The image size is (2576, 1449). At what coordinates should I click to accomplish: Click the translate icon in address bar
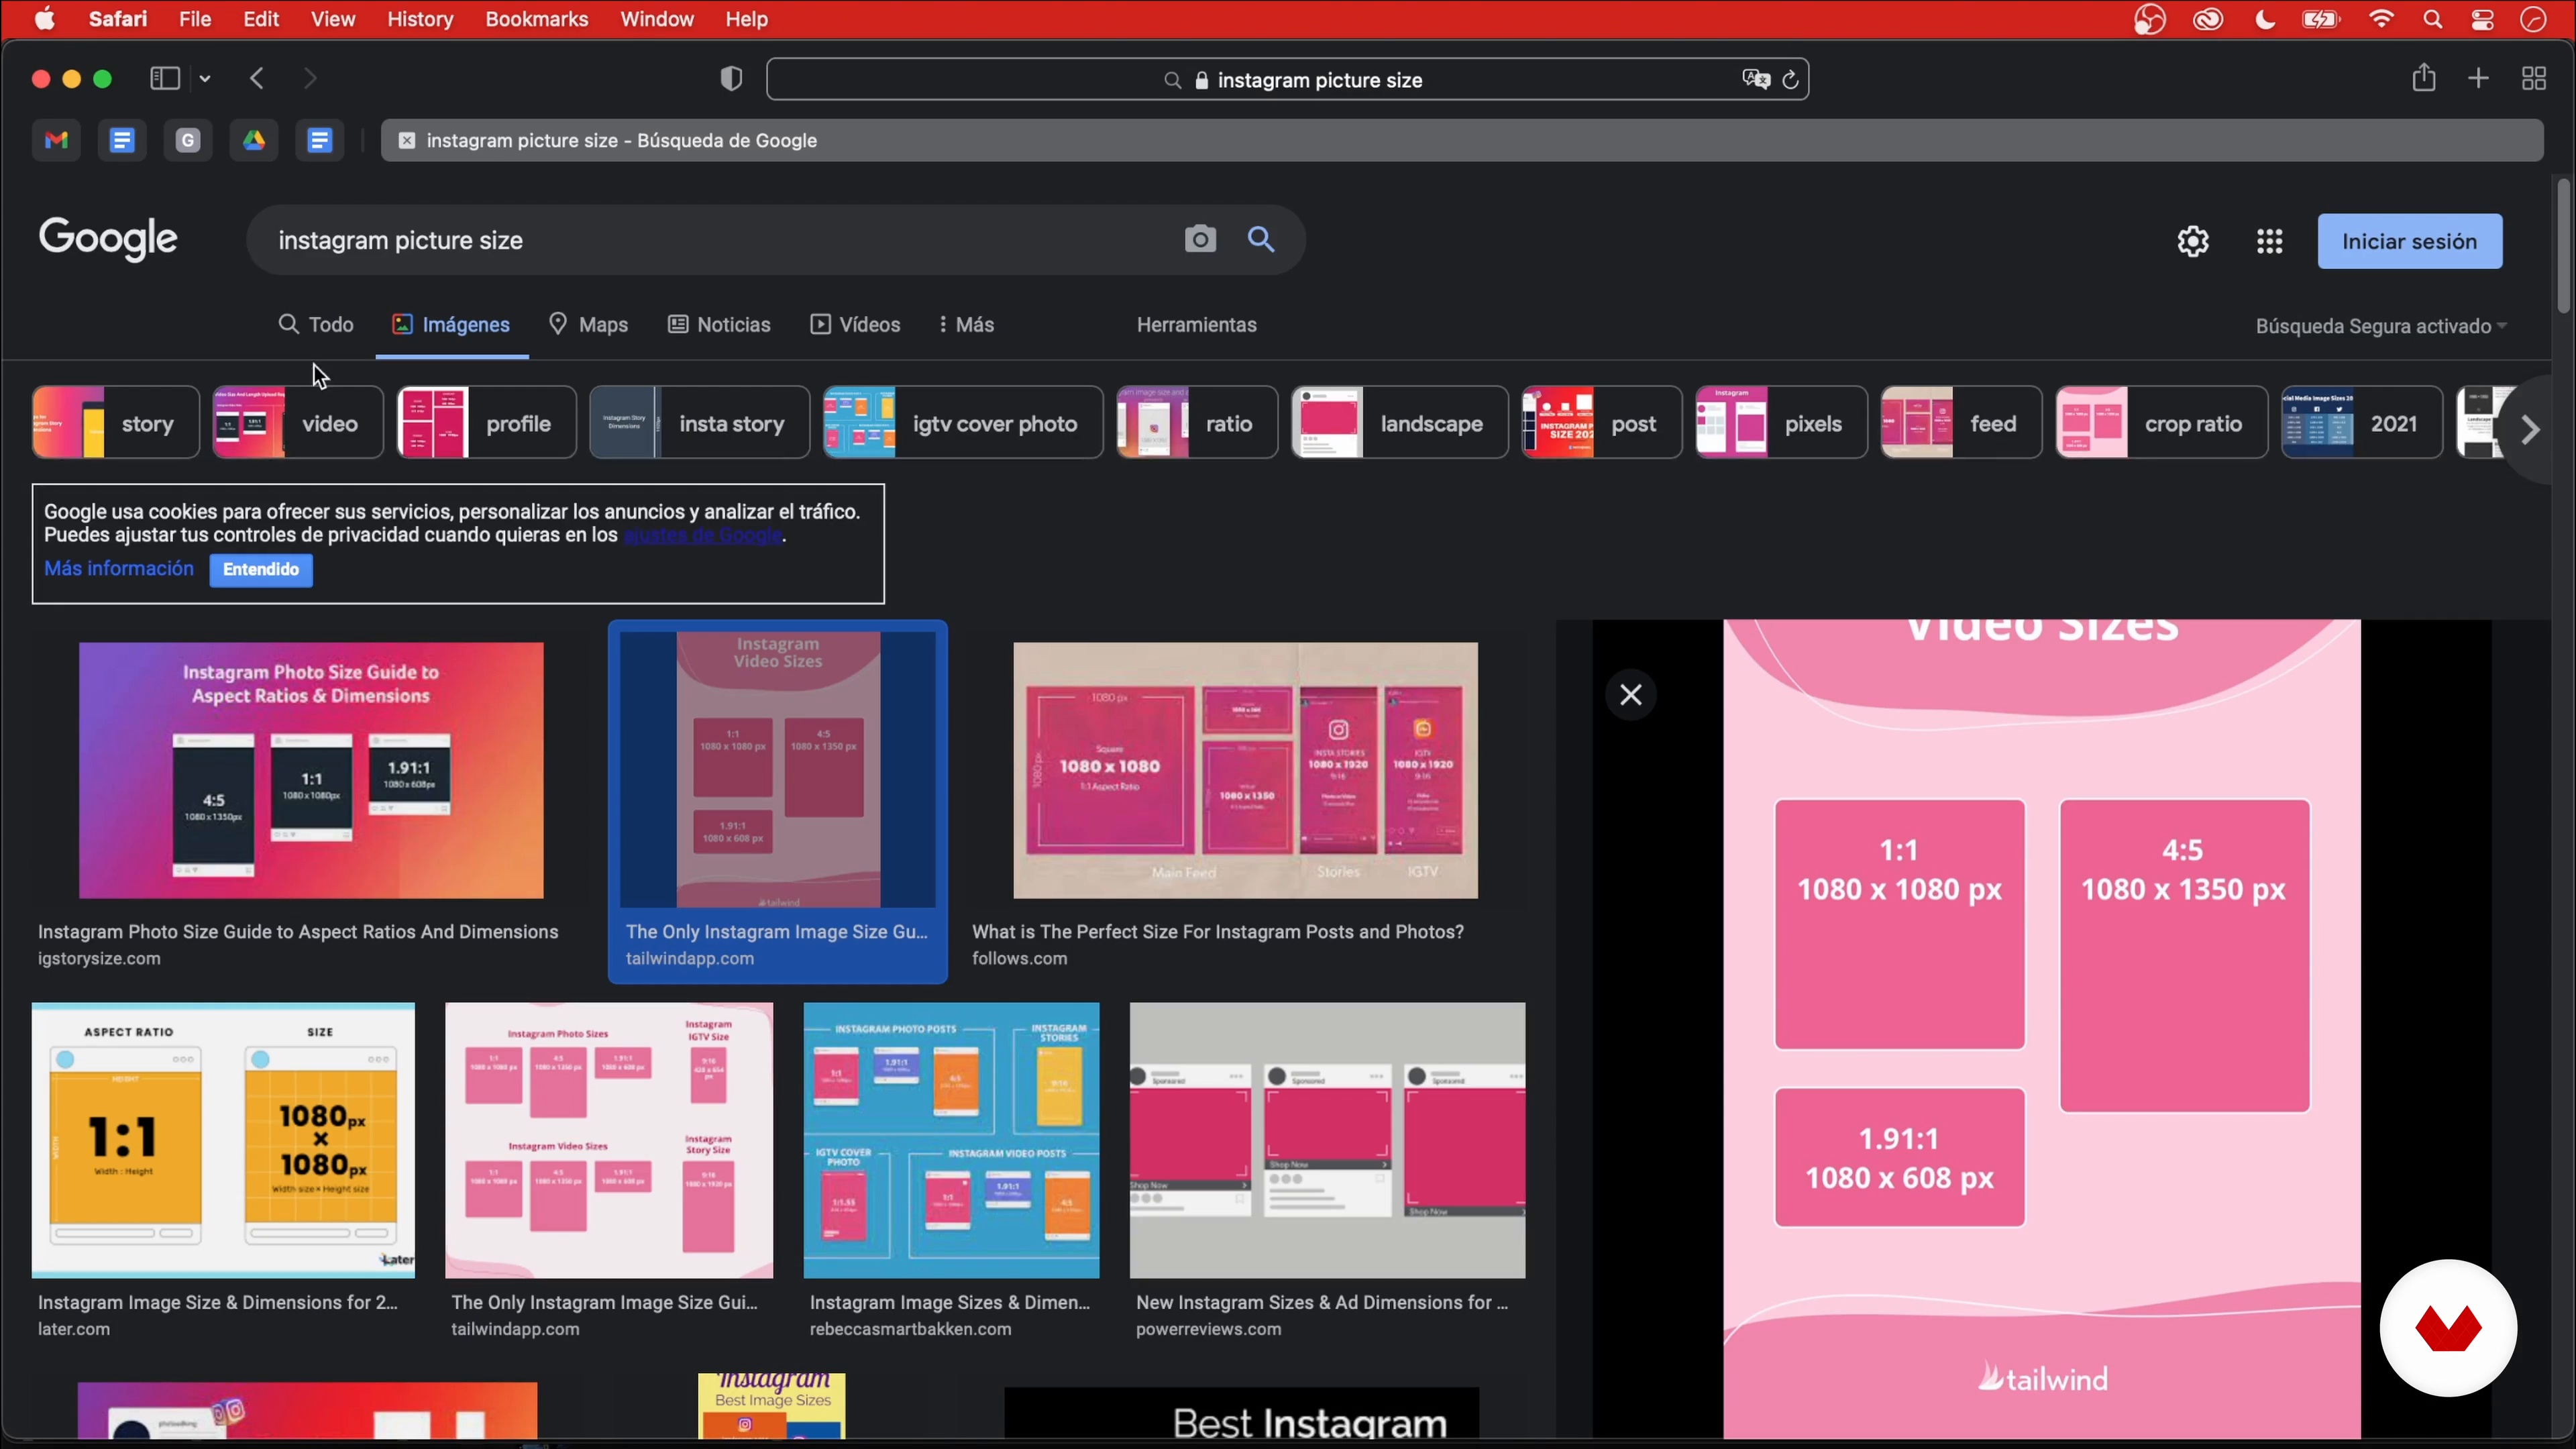pos(1755,80)
